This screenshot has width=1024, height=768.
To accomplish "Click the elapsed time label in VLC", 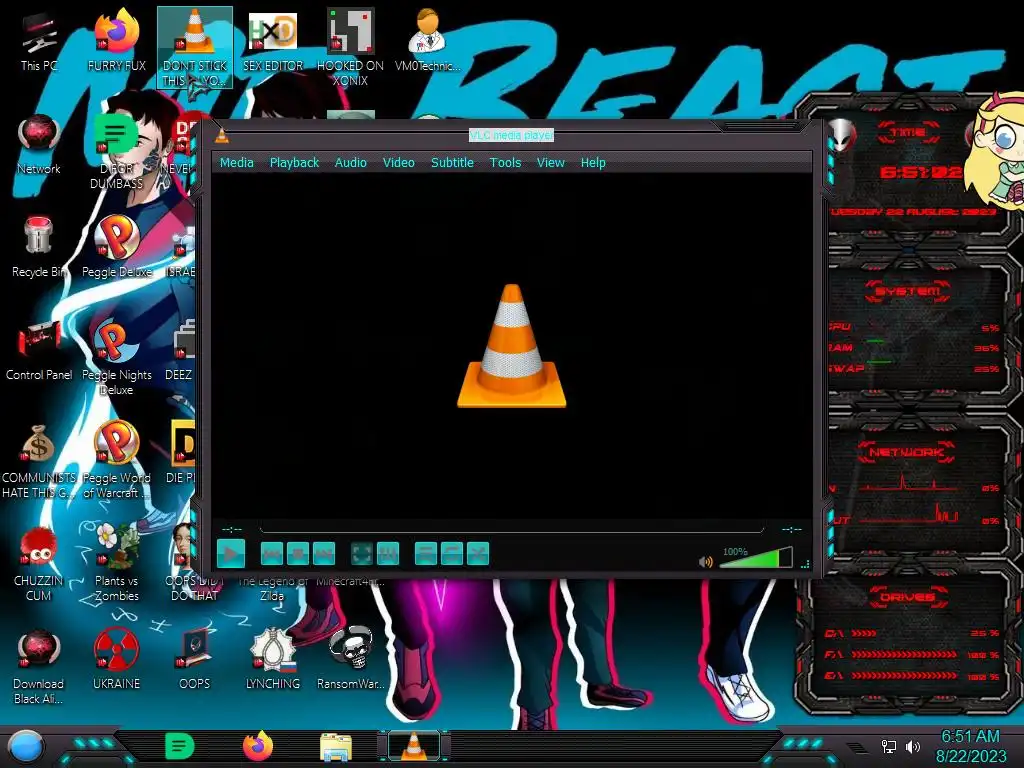I will pyautogui.click(x=232, y=529).
